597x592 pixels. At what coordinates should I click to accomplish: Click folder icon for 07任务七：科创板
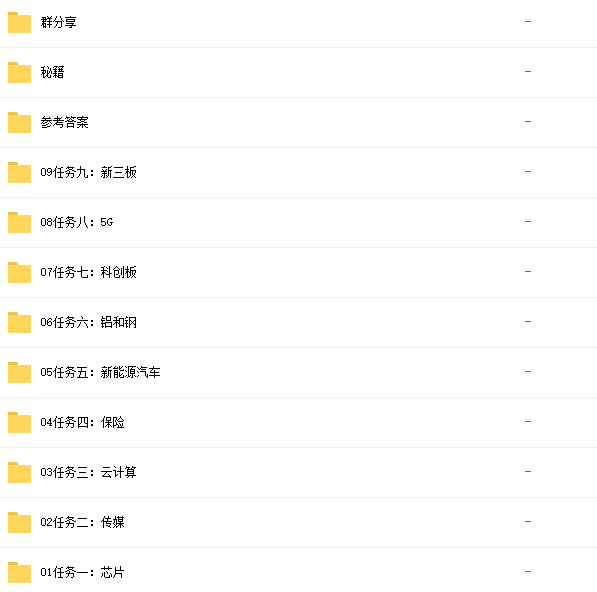click(x=19, y=273)
